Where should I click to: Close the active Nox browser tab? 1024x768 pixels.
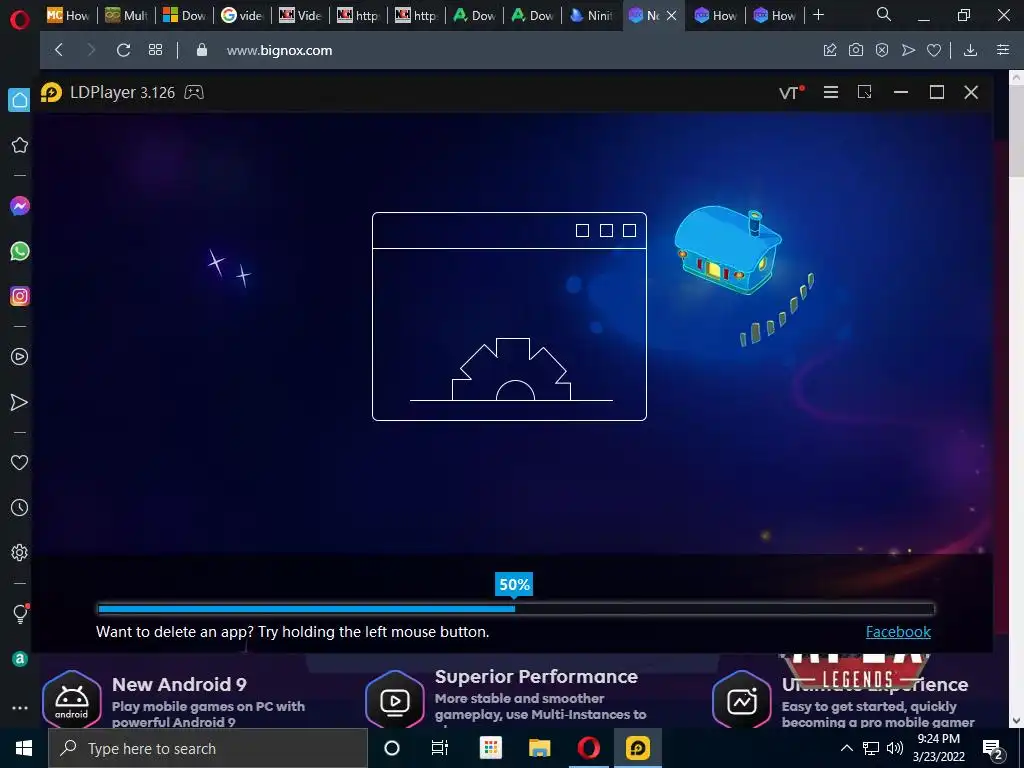tap(671, 16)
